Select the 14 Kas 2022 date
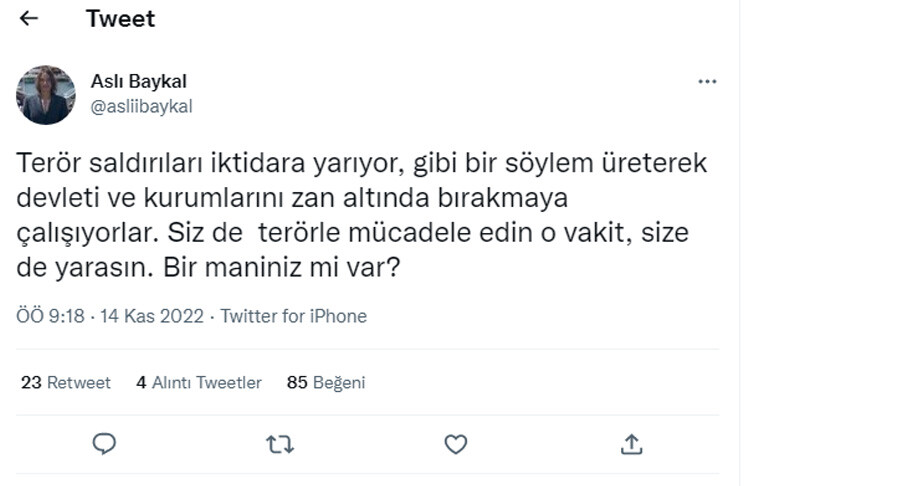This screenshot has width=900, height=486. pyautogui.click(x=151, y=316)
